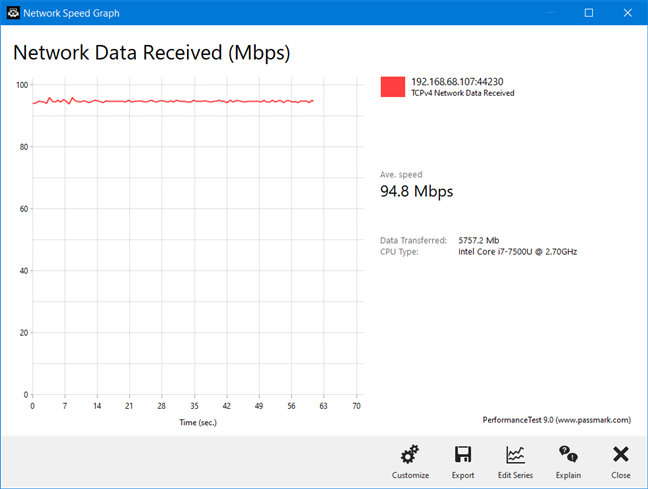
Task: Click the 35 x-axis tick label
Action: (194, 406)
